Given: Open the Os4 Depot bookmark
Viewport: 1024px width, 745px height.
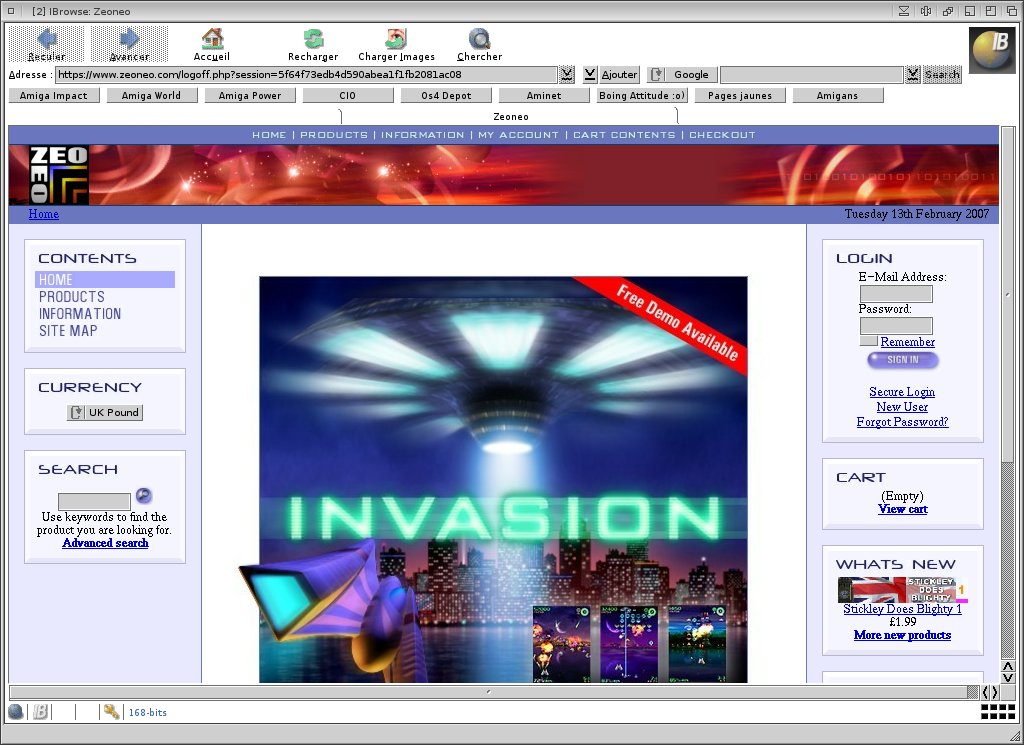Looking at the screenshot, I should 446,95.
